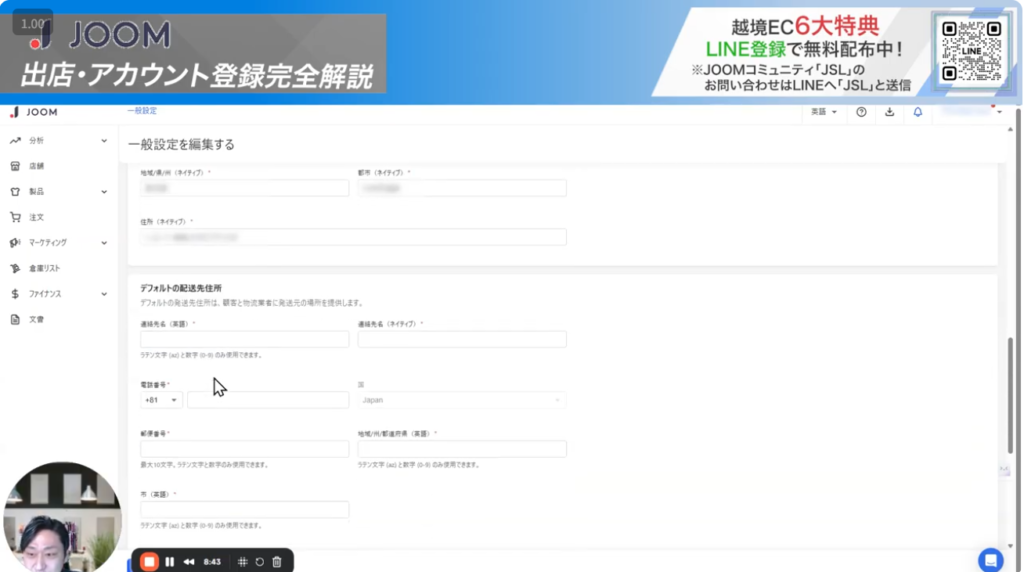The image size is (1024, 572).
Task: Click the Products (製品) shirt icon
Action: [x=15, y=191]
